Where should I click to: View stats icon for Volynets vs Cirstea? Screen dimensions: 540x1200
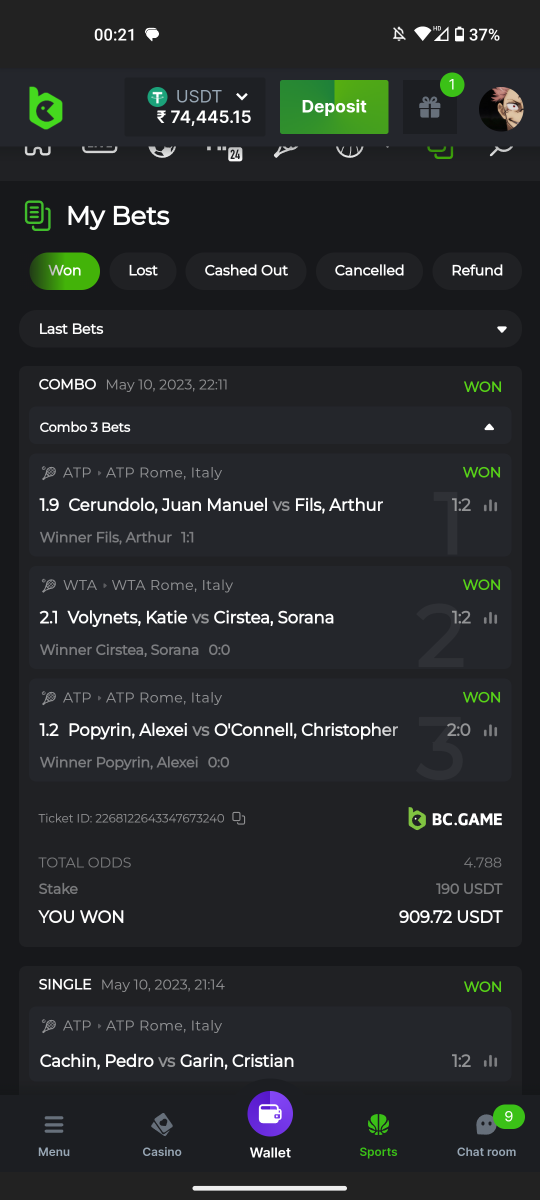[490, 618]
